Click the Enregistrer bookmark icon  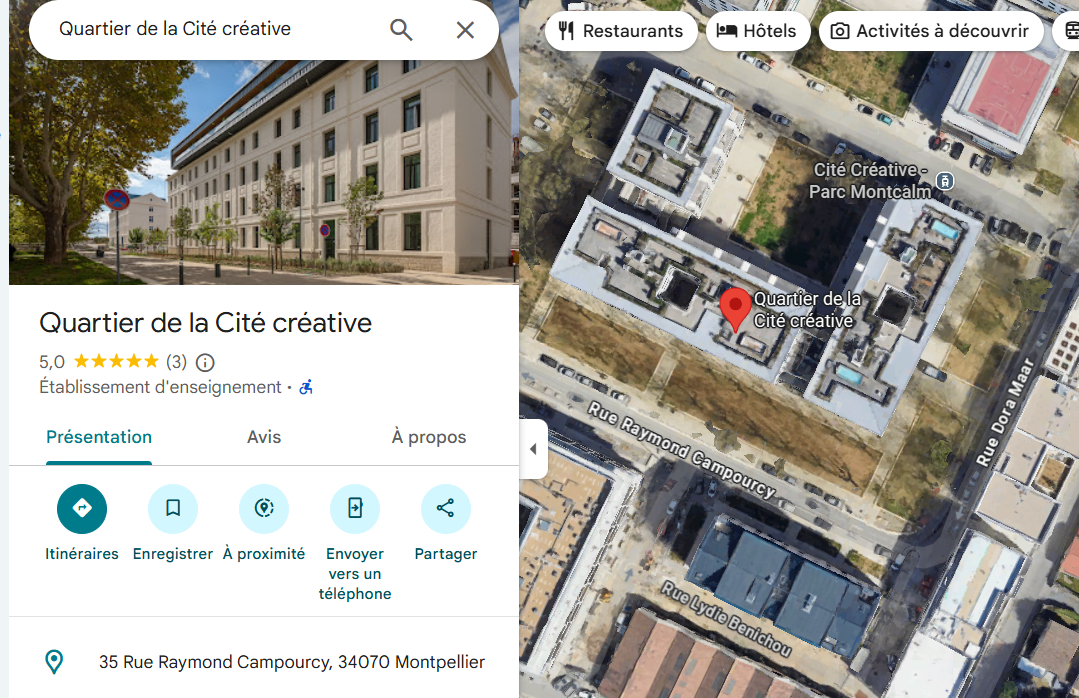click(x=173, y=509)
